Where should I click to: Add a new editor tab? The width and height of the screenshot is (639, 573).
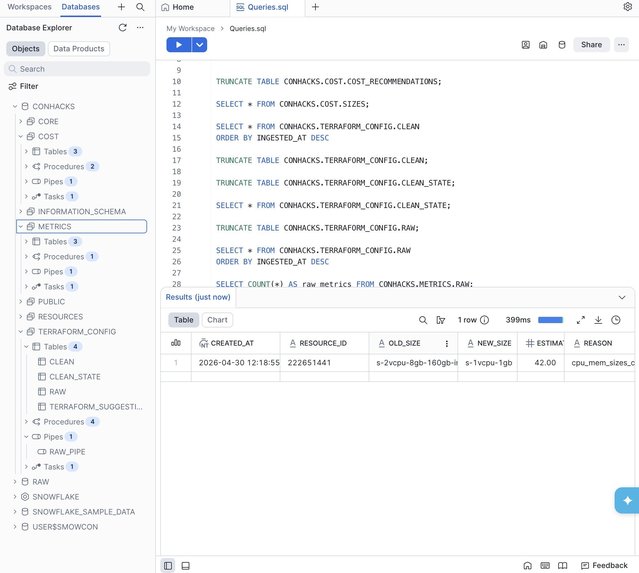pyautogui.click(x=315, y=7)
